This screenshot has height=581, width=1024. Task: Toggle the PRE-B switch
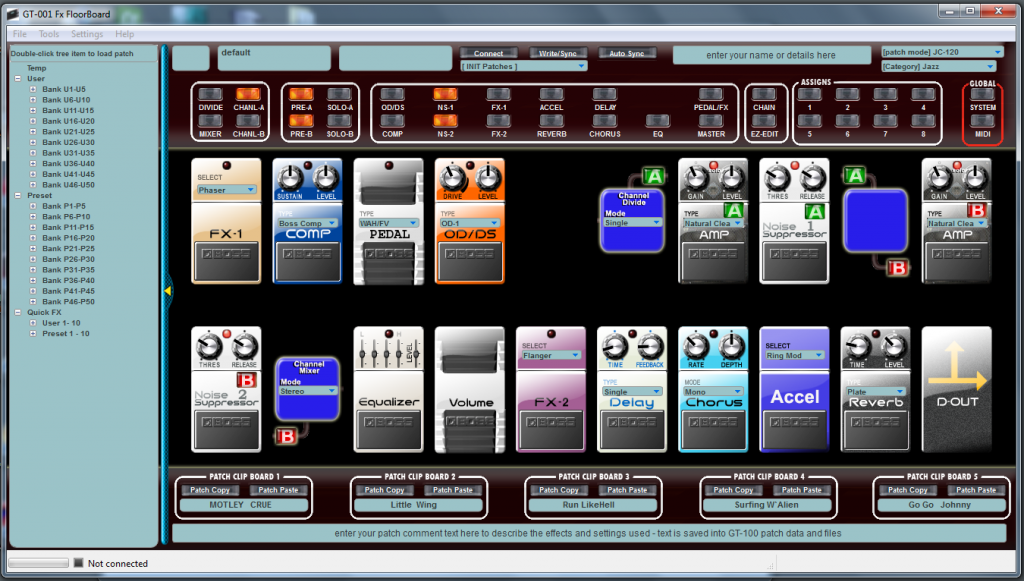301,121
